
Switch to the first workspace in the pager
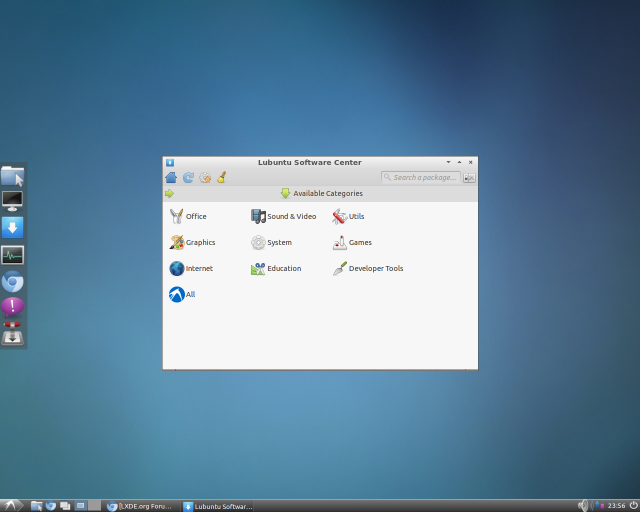coord(81,506)
